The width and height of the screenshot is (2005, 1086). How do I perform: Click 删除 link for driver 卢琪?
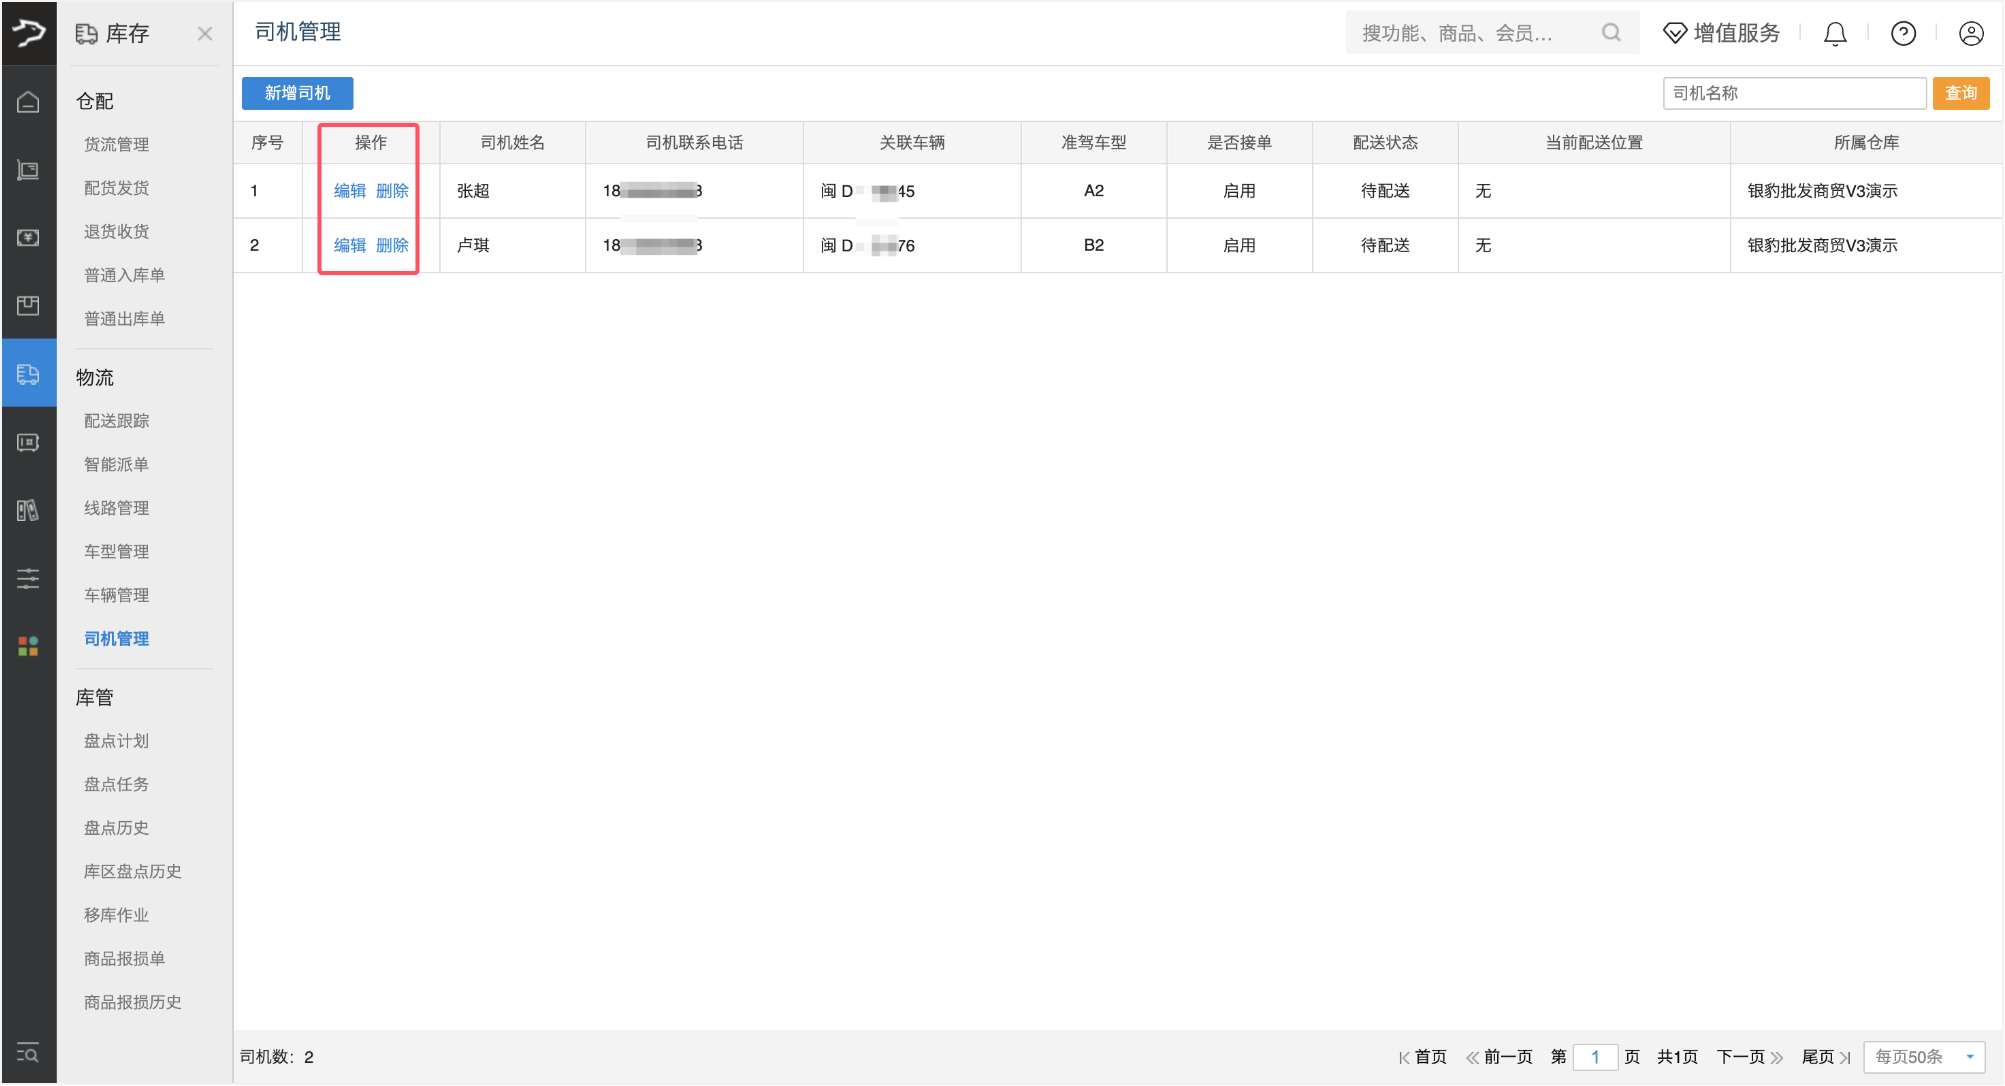pyautogui.click(x=392, y=245)
